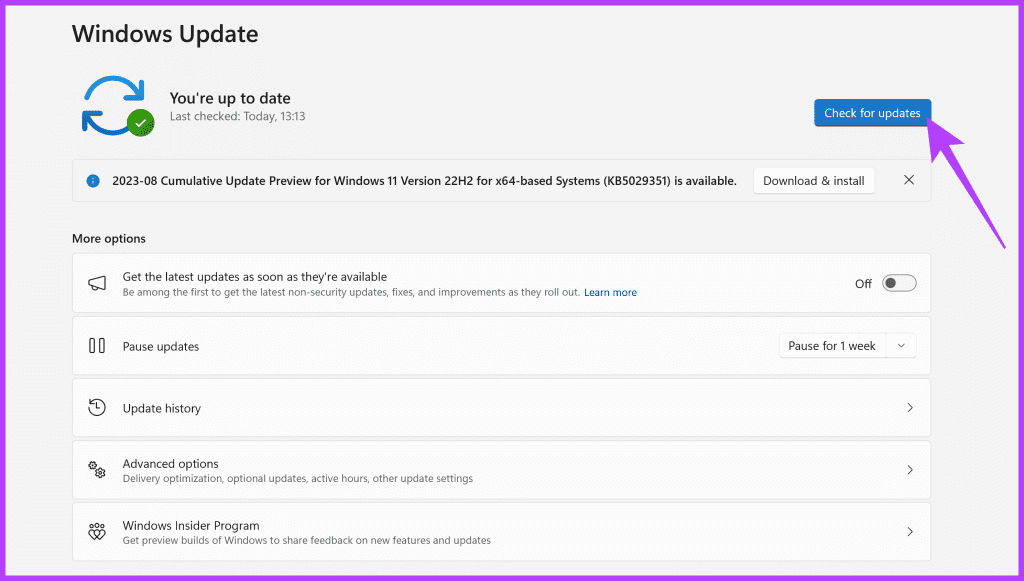Click the Delivery optimization description text
This screenshot has width=1024, height=581.
298,479
